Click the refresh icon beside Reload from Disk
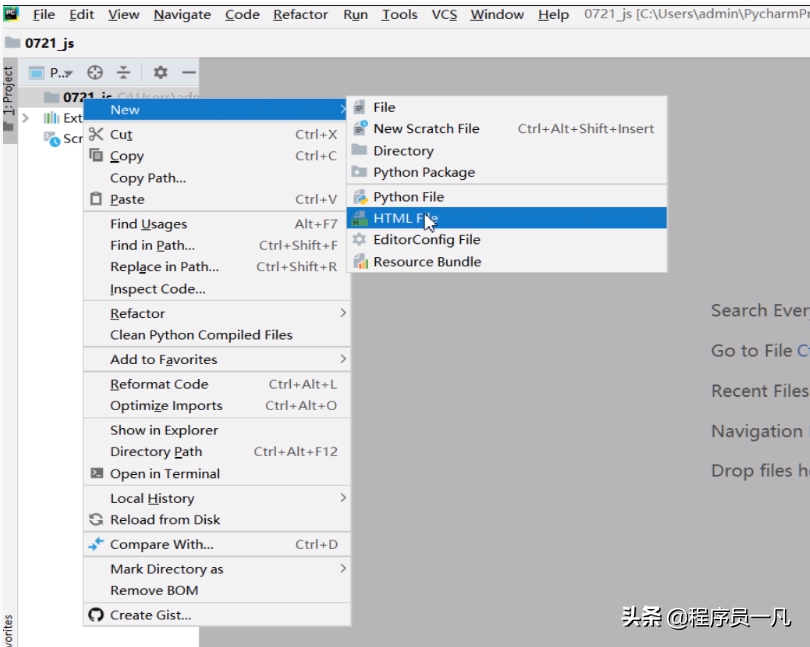This screenshot has width=810, height=647. [96, 519]
